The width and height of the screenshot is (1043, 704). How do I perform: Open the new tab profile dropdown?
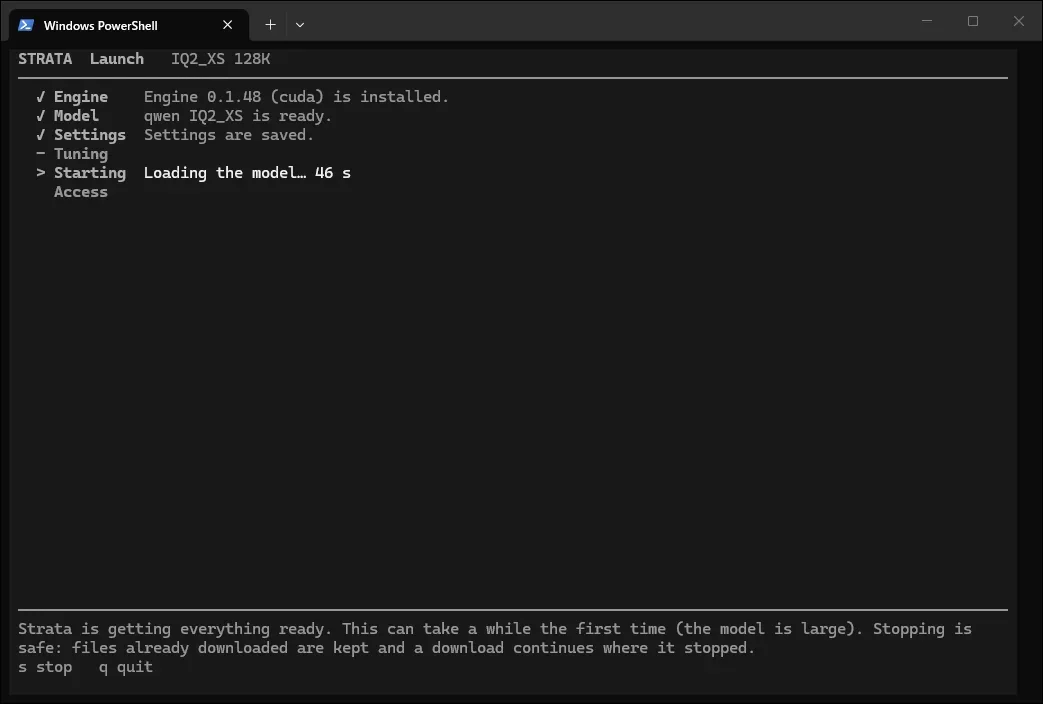point(300,25)
